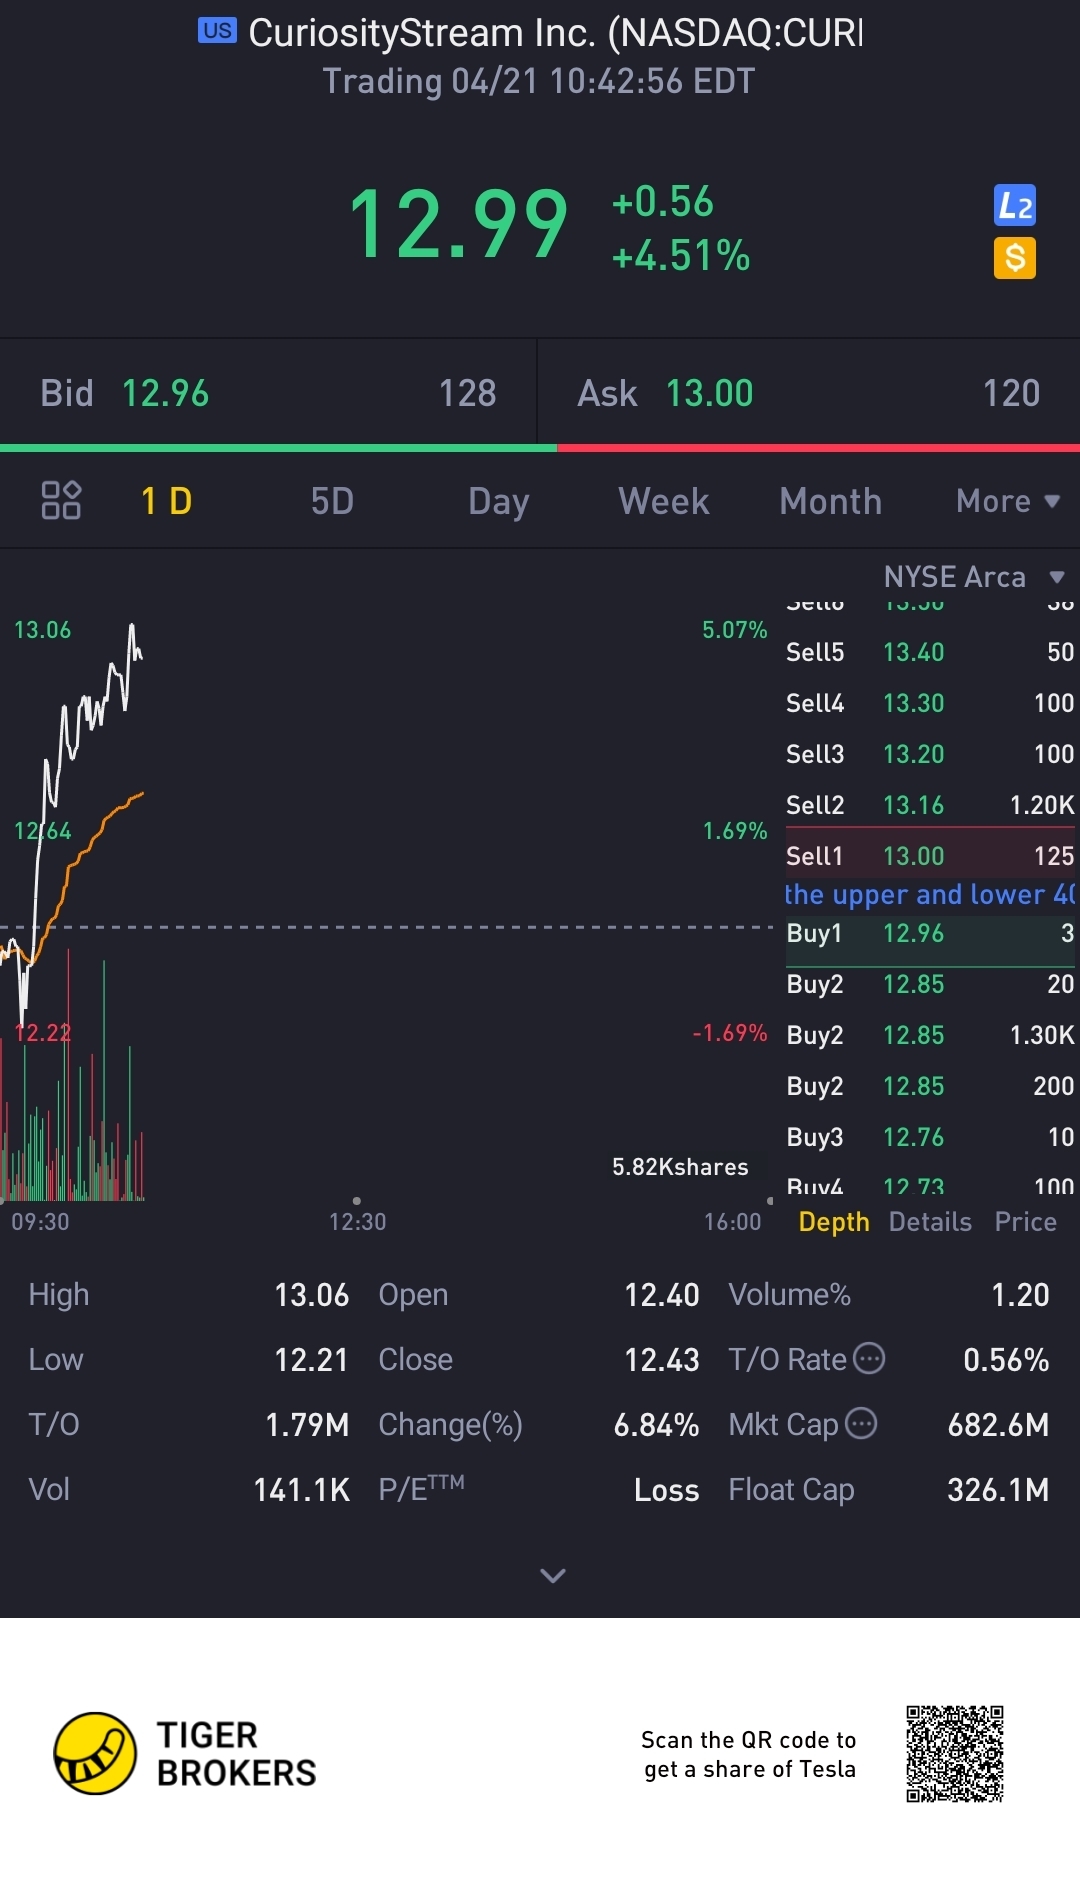Tap the T/O 1.79M value
Image resolution: width=1080 pixels, height=1890 pixels.
click(307, 1425)
